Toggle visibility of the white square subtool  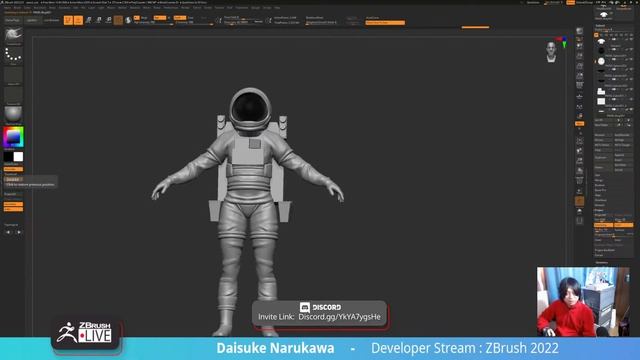(x=631, y=100)
